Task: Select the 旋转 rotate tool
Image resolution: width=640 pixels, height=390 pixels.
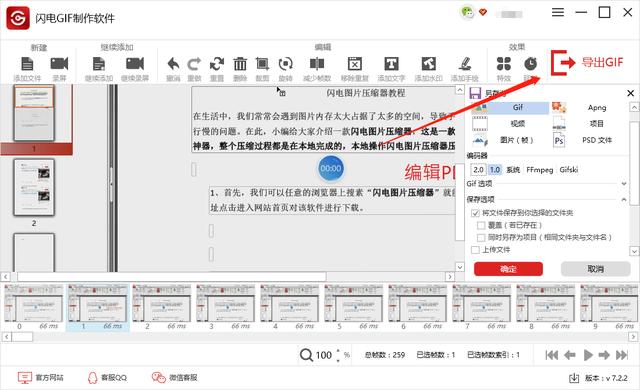Action: 285,64
